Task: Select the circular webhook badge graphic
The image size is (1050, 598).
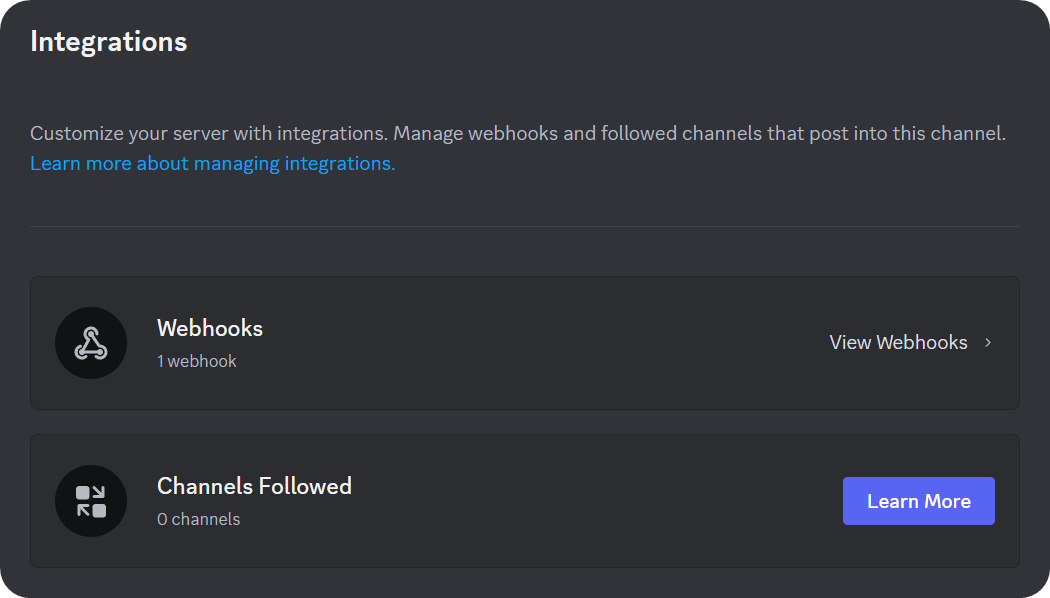Action: 91,342
